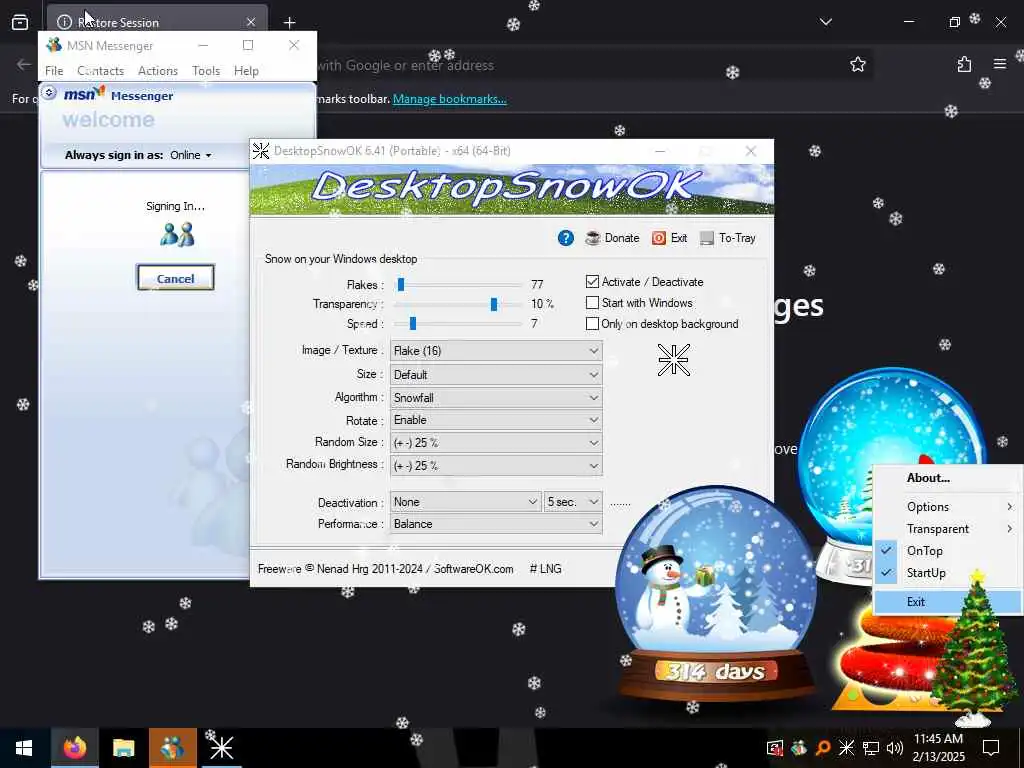Click the MSN Messenger butterfly title icon
Viewport: 1024px width, 768px height.
54,45
